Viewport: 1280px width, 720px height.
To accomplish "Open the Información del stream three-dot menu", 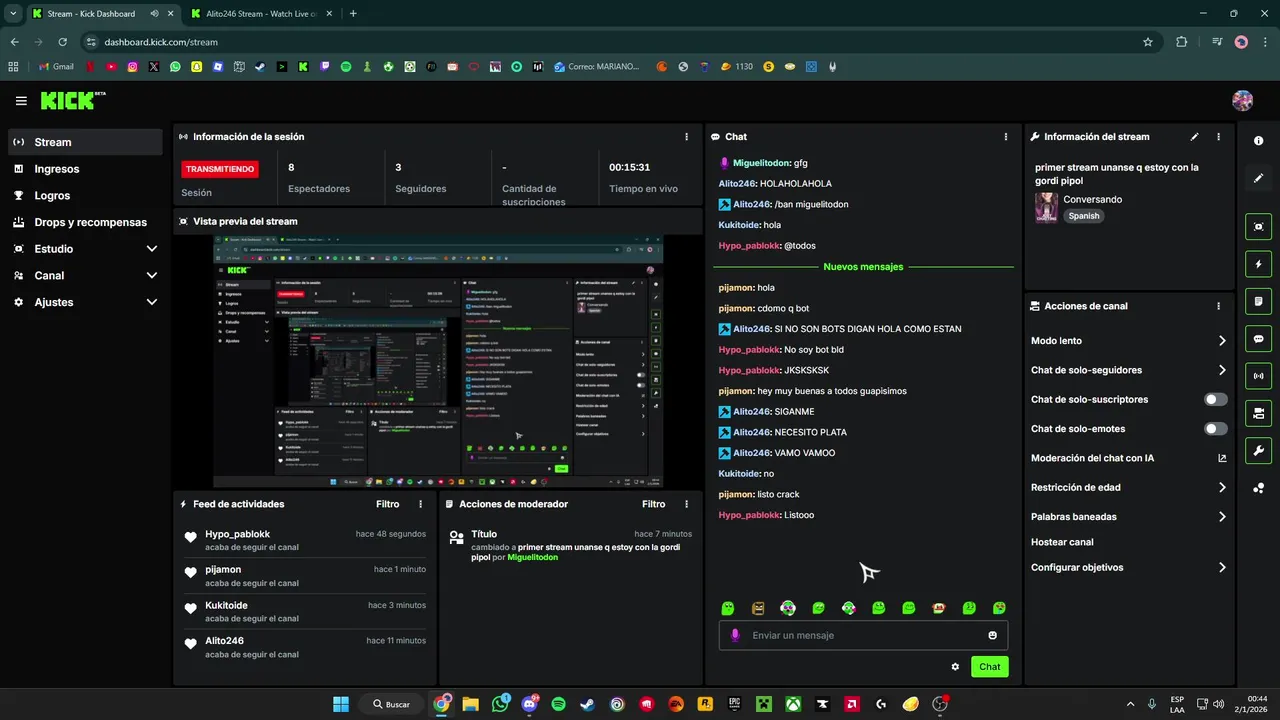I will coord(1218,137).
